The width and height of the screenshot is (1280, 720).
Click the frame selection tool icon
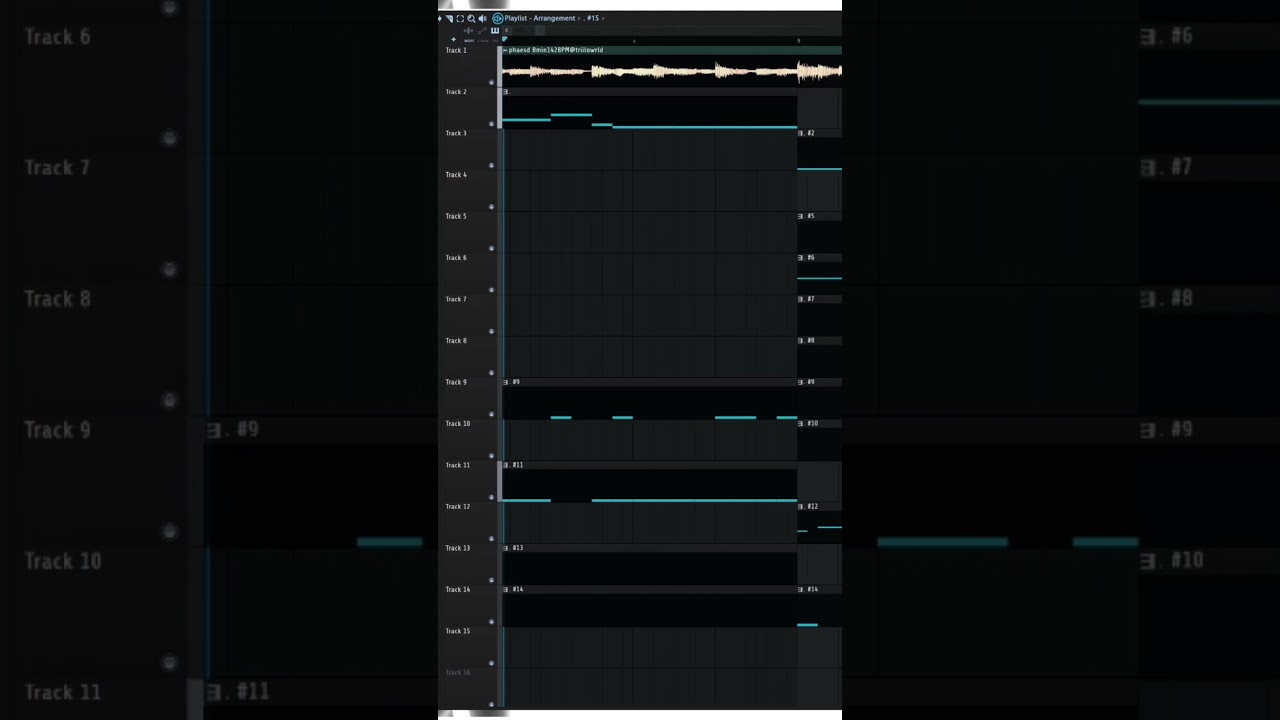(x=460, y=18)
